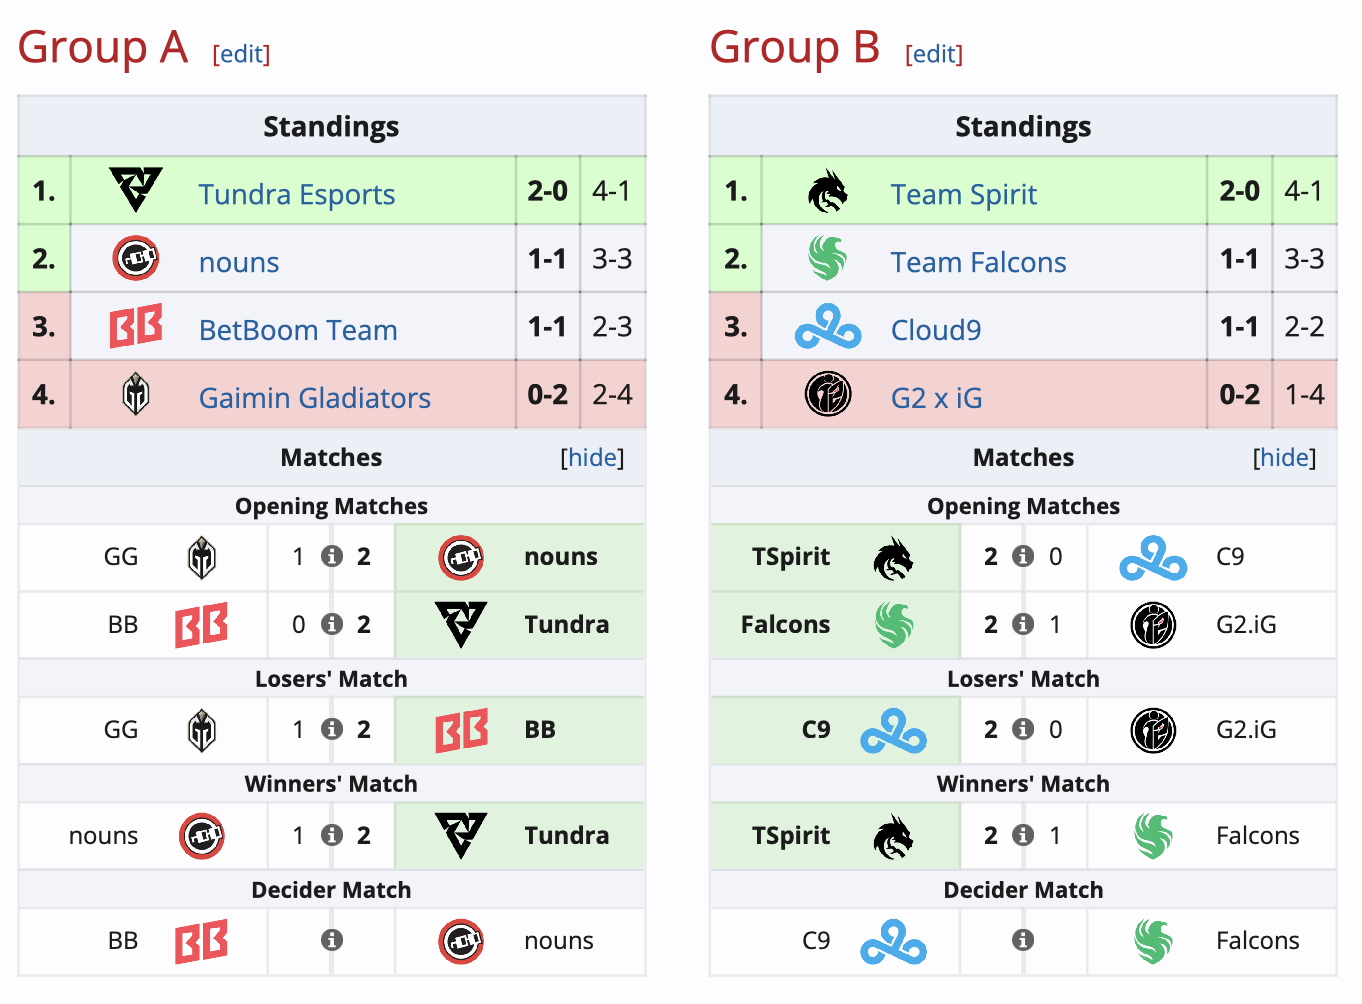Click the Cloud9 team name link
The height and width of the screenshot is (1004, 1362).
coord(935,329)
